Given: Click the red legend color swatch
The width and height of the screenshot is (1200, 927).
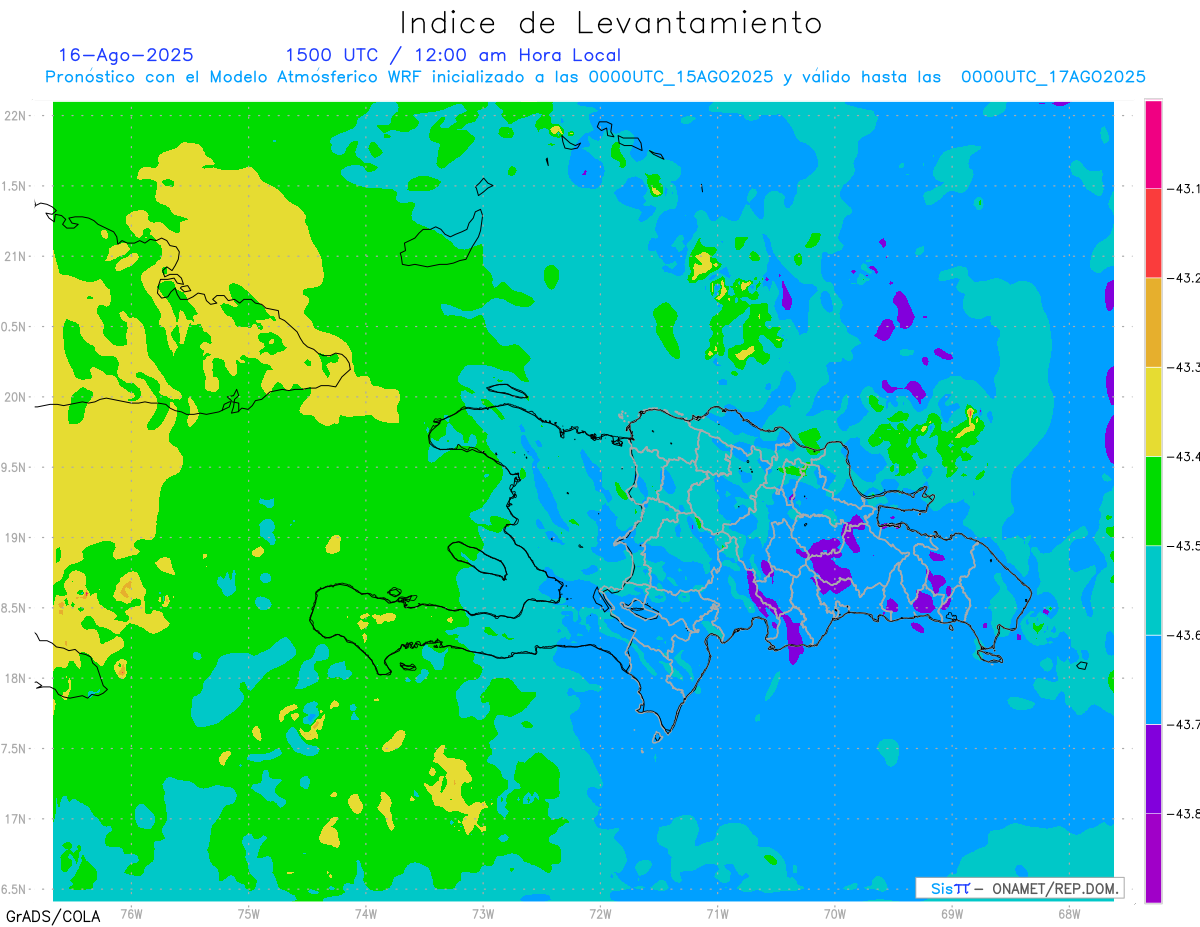Looking at the screenshot, I should pos(1153,233).
